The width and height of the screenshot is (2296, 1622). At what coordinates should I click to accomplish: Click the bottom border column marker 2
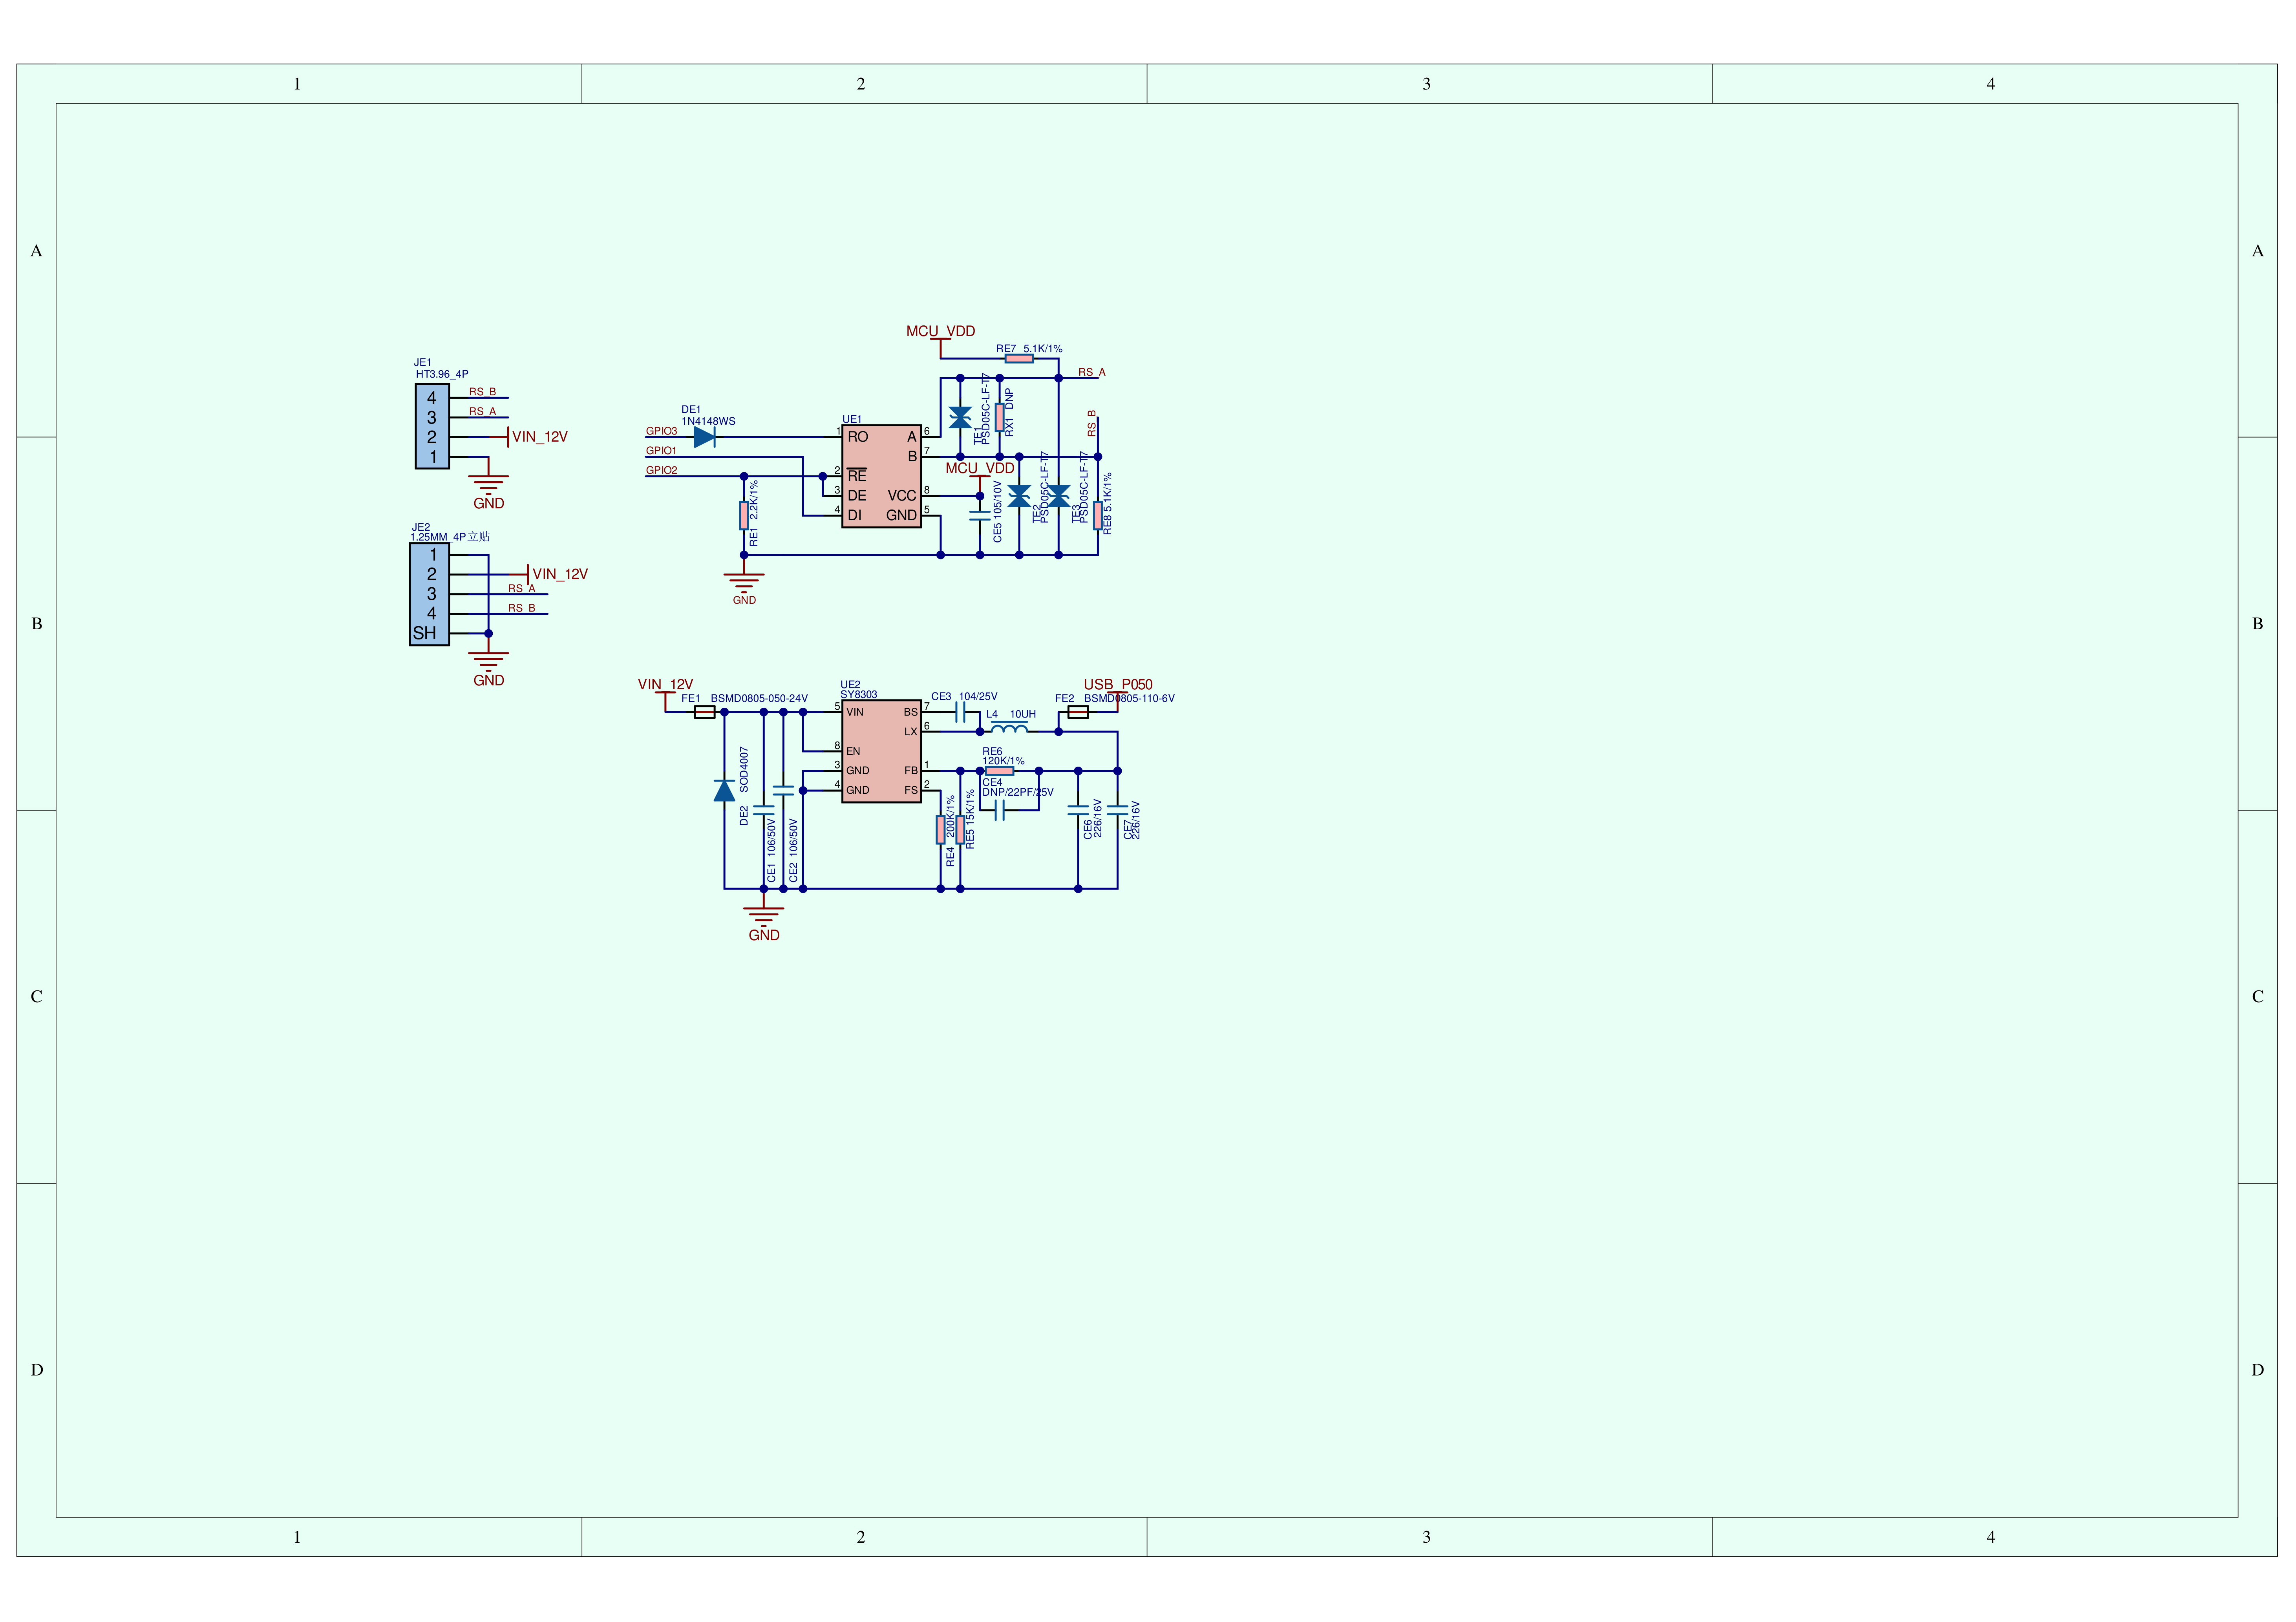861,1537
